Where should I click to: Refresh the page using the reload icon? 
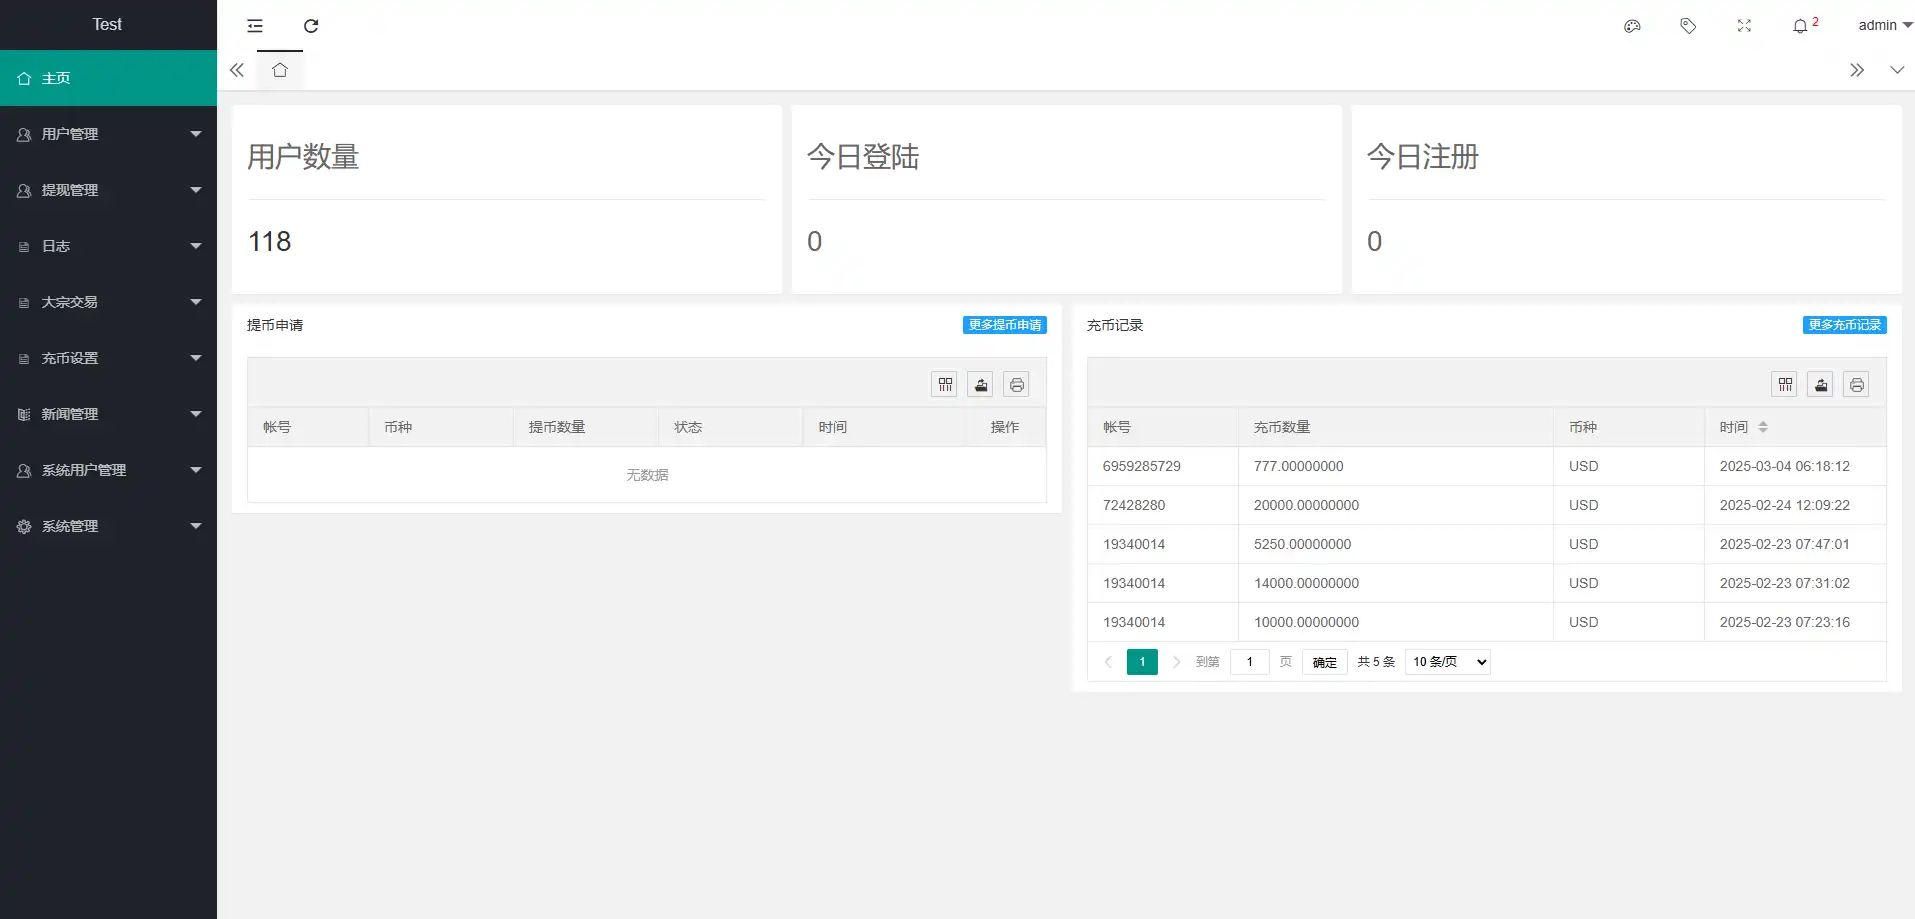point(311,26)
